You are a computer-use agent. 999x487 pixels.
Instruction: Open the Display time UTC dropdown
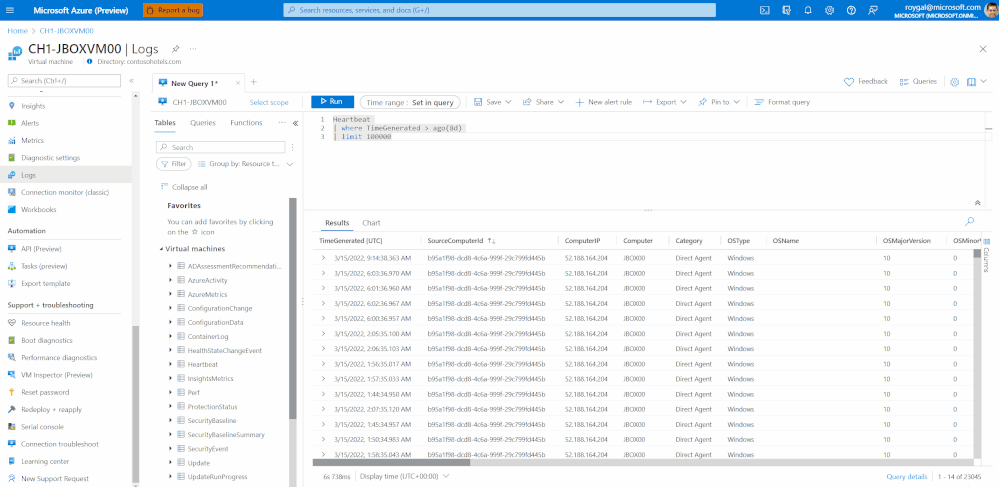pyautogui.click(x=405, y=476)
